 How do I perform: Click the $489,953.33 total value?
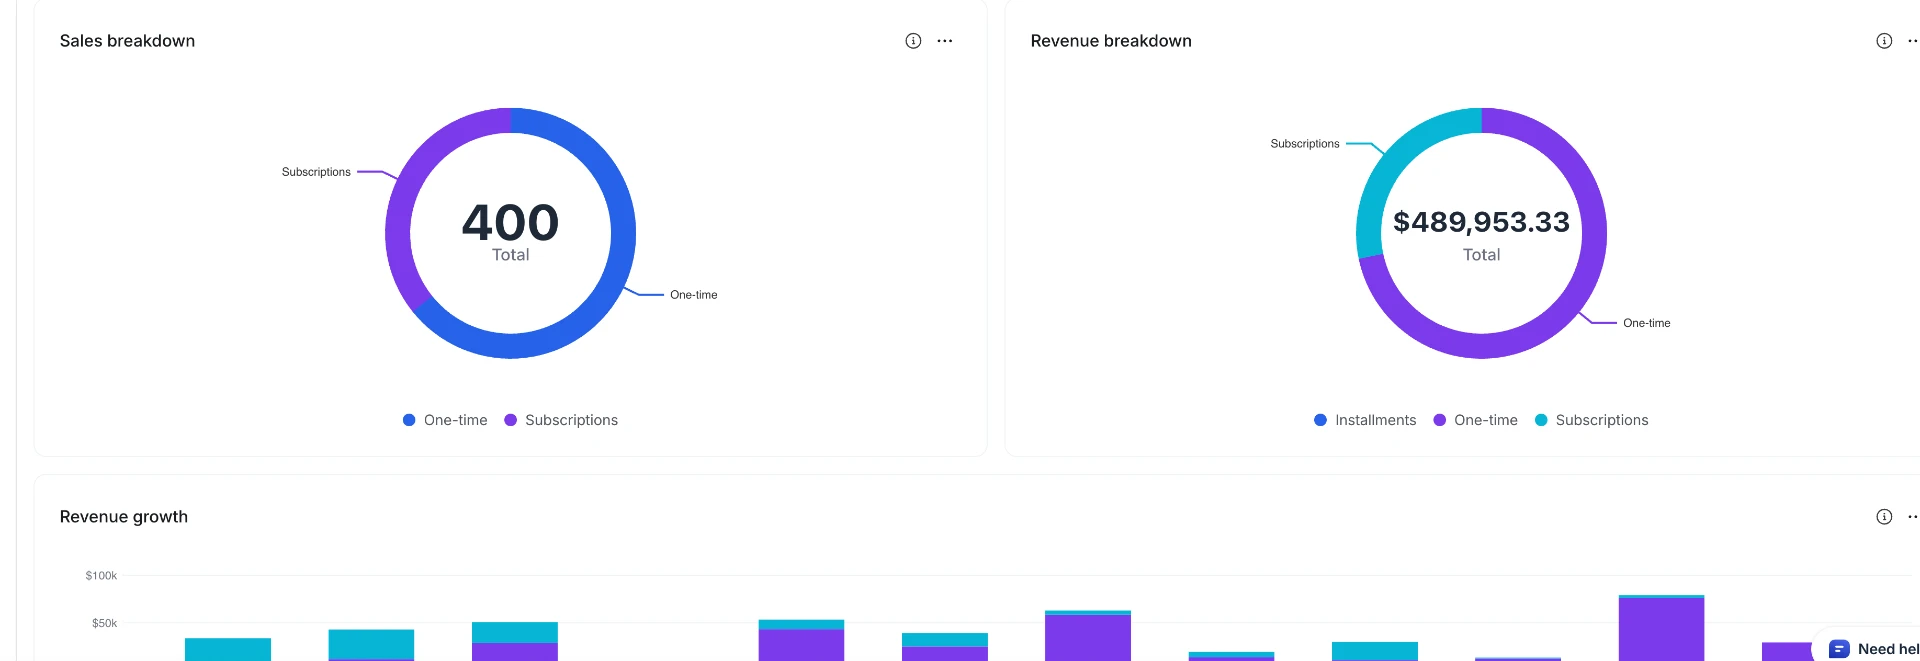click(x=1481, y=222)
